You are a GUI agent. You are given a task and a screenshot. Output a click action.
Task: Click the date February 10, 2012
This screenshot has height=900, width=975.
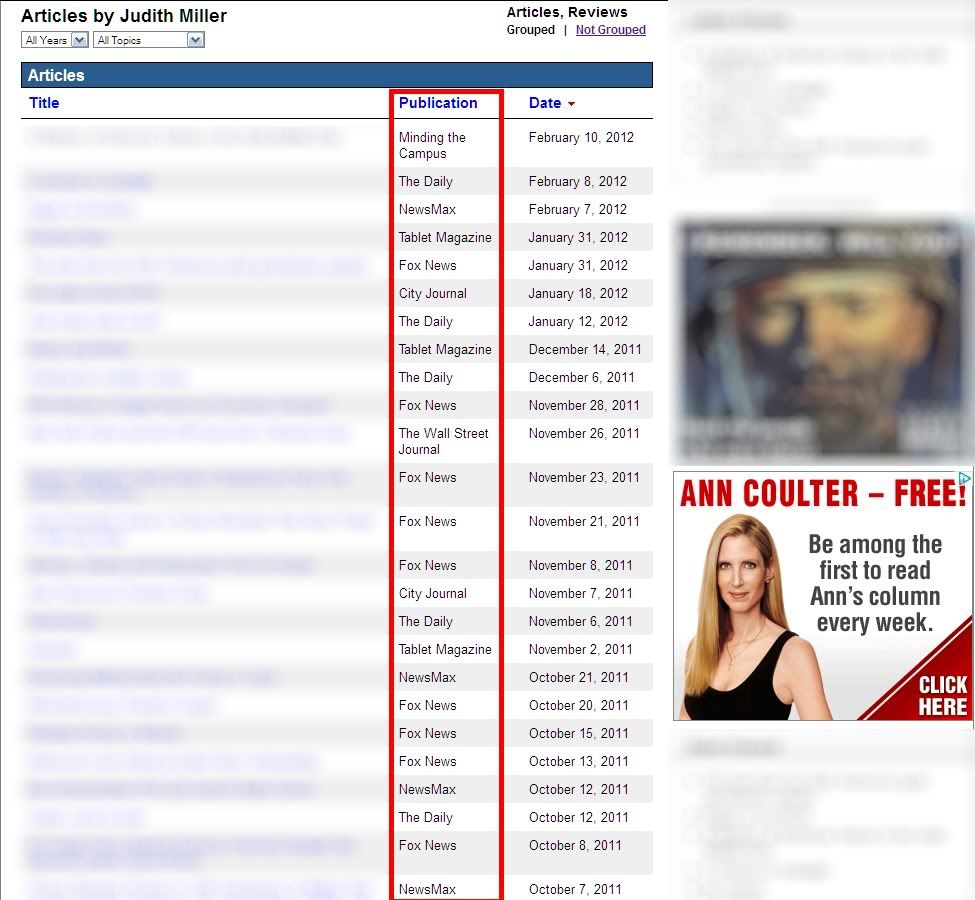[581, 137]
